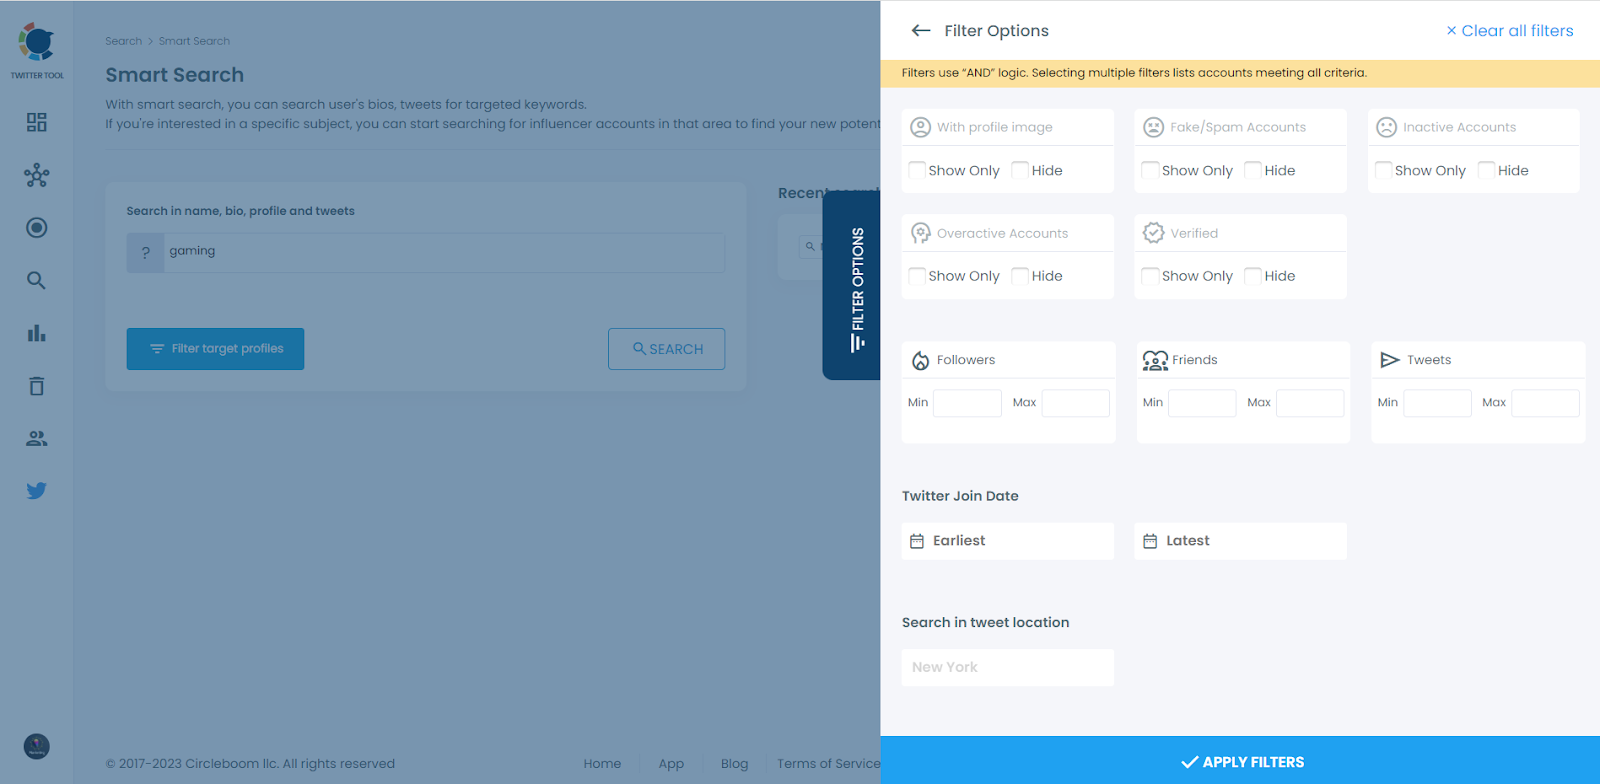Click the Twitter bird icon in sidebar

(x=37, y=491)
